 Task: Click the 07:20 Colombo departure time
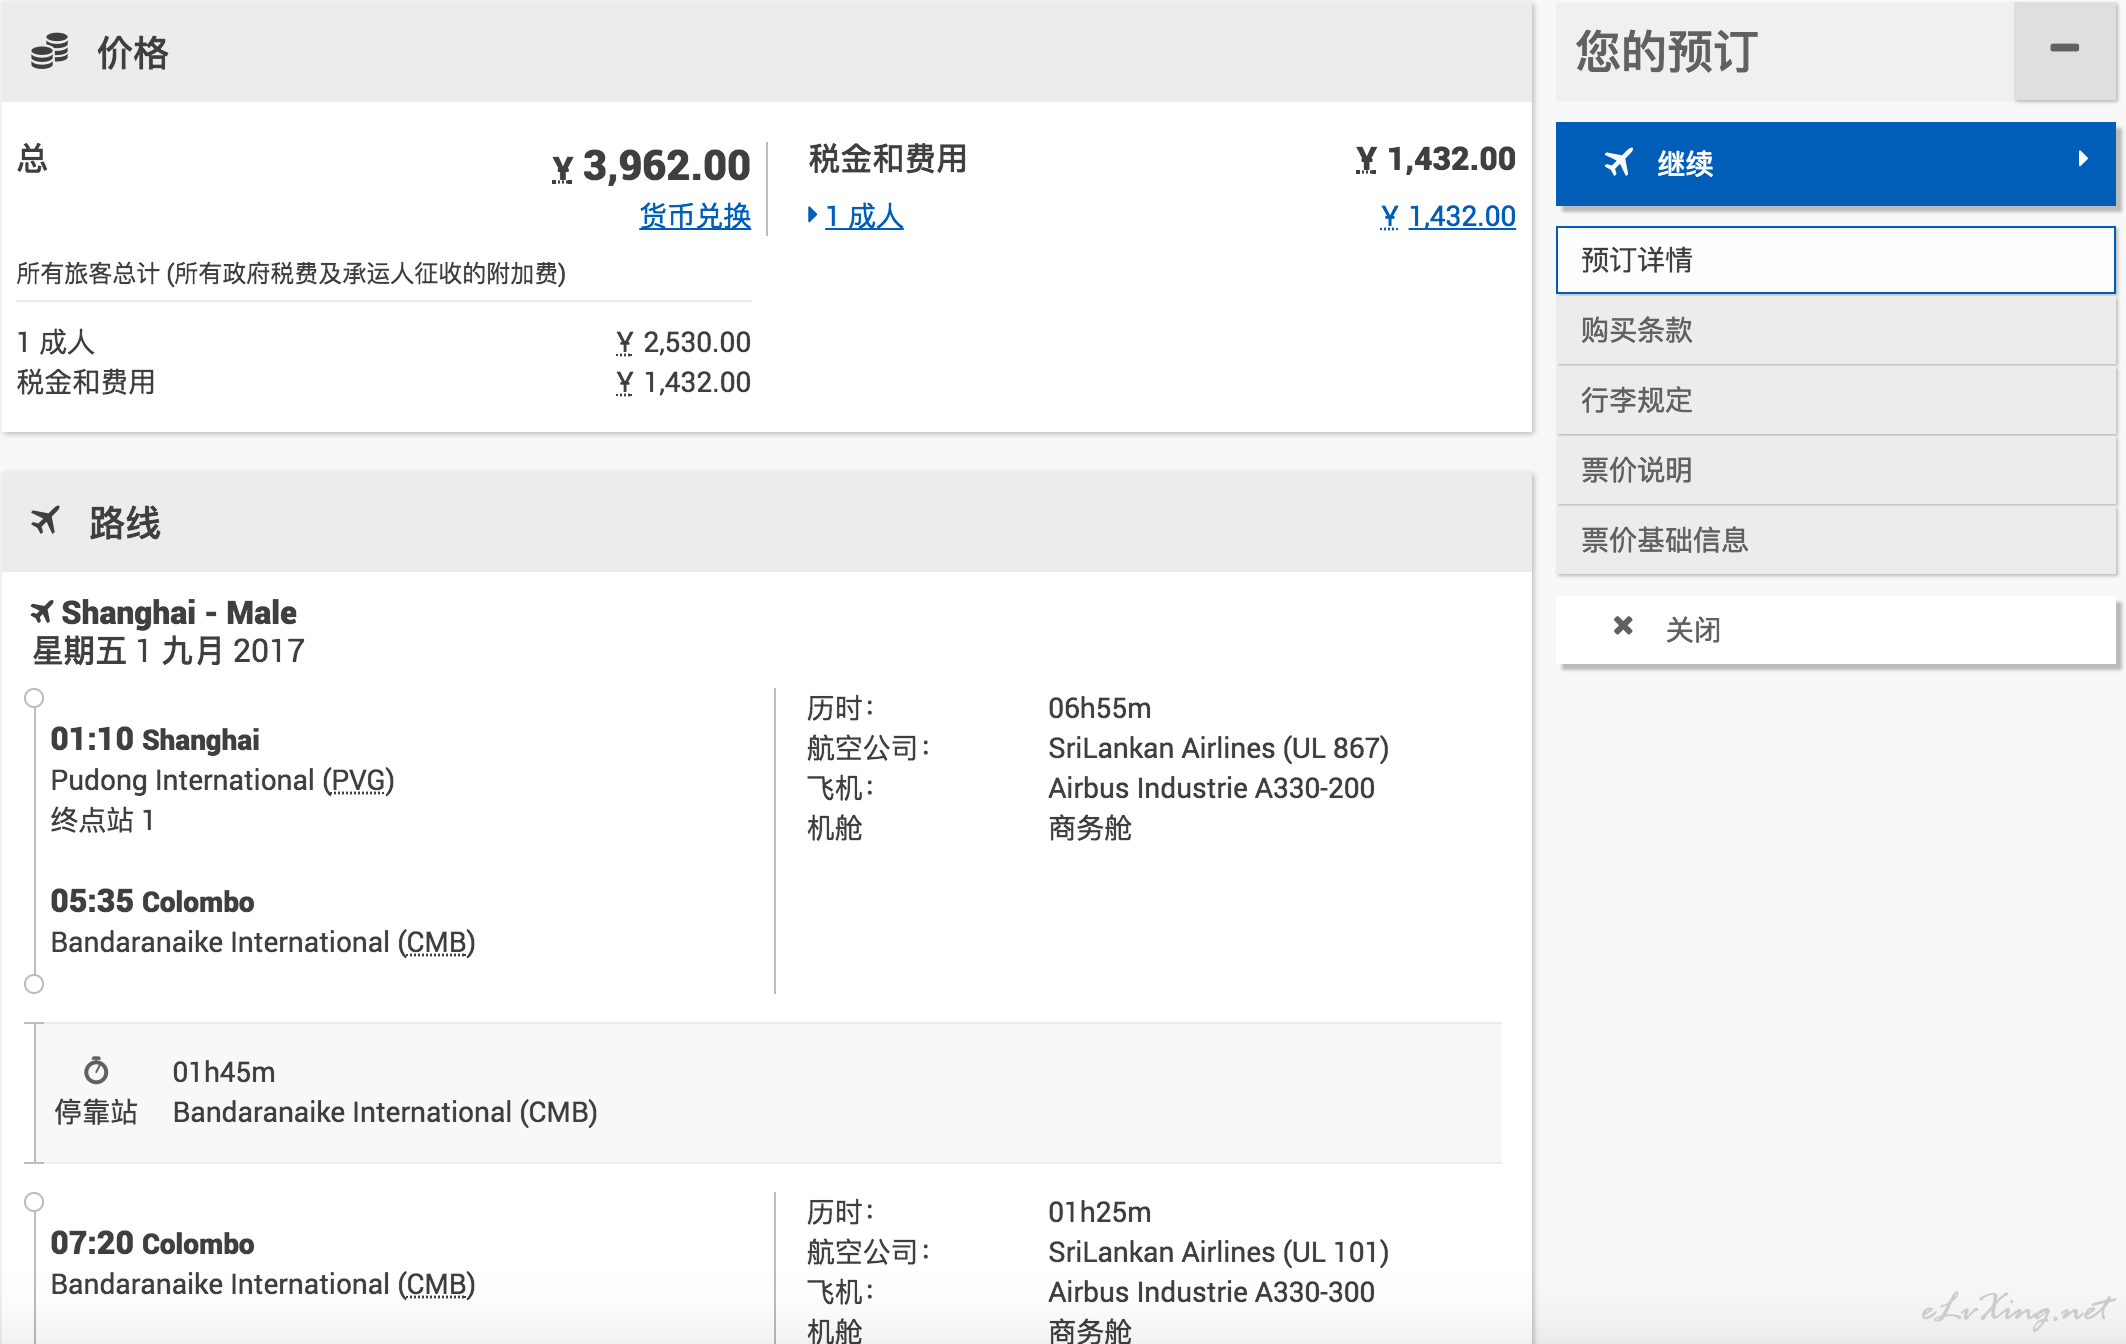[x=152, y=1243]
